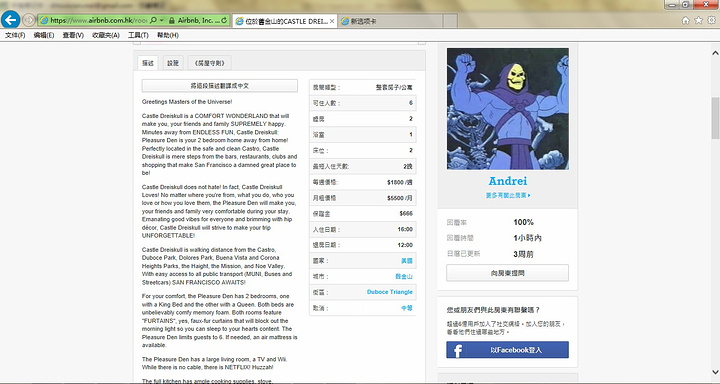The width and height of the screenshot is (720, 384).
Task: Click the $1800 weekly price value
Action: 400,182
